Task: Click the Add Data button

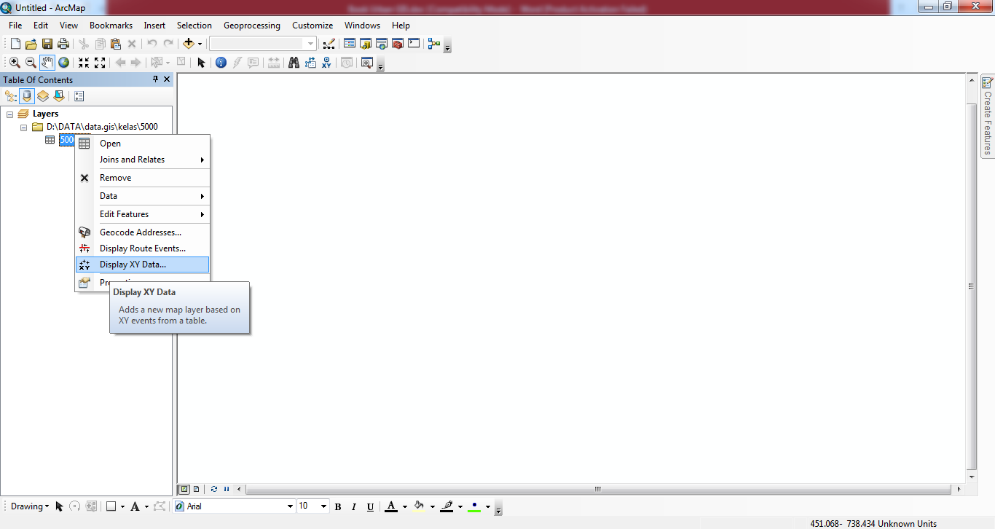Action: coord(188,44)
